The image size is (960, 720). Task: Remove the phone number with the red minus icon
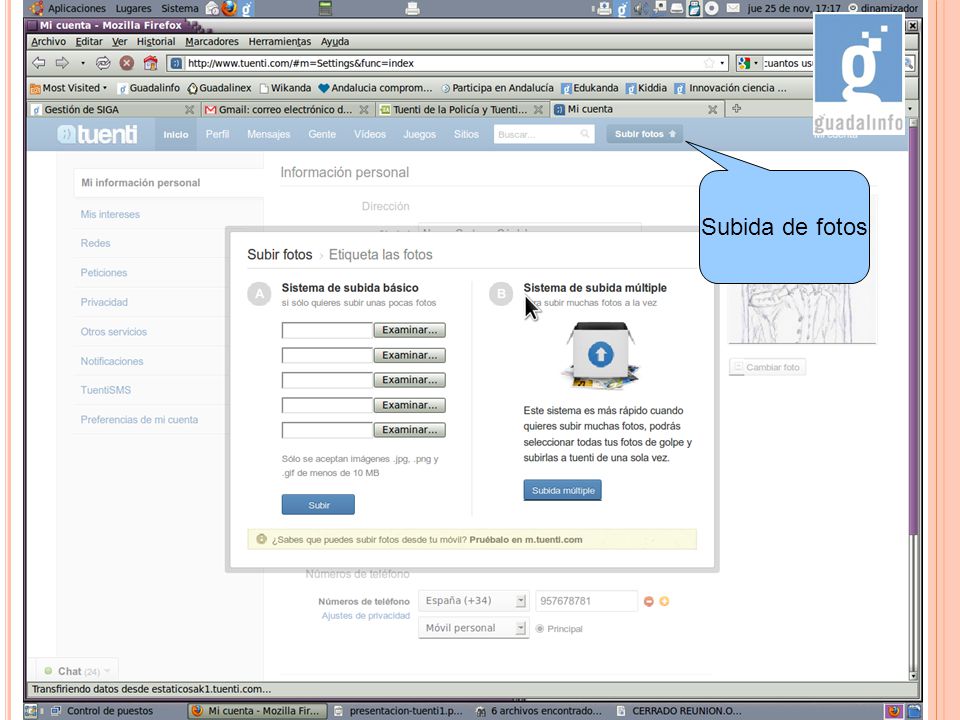tap(649, 601)
